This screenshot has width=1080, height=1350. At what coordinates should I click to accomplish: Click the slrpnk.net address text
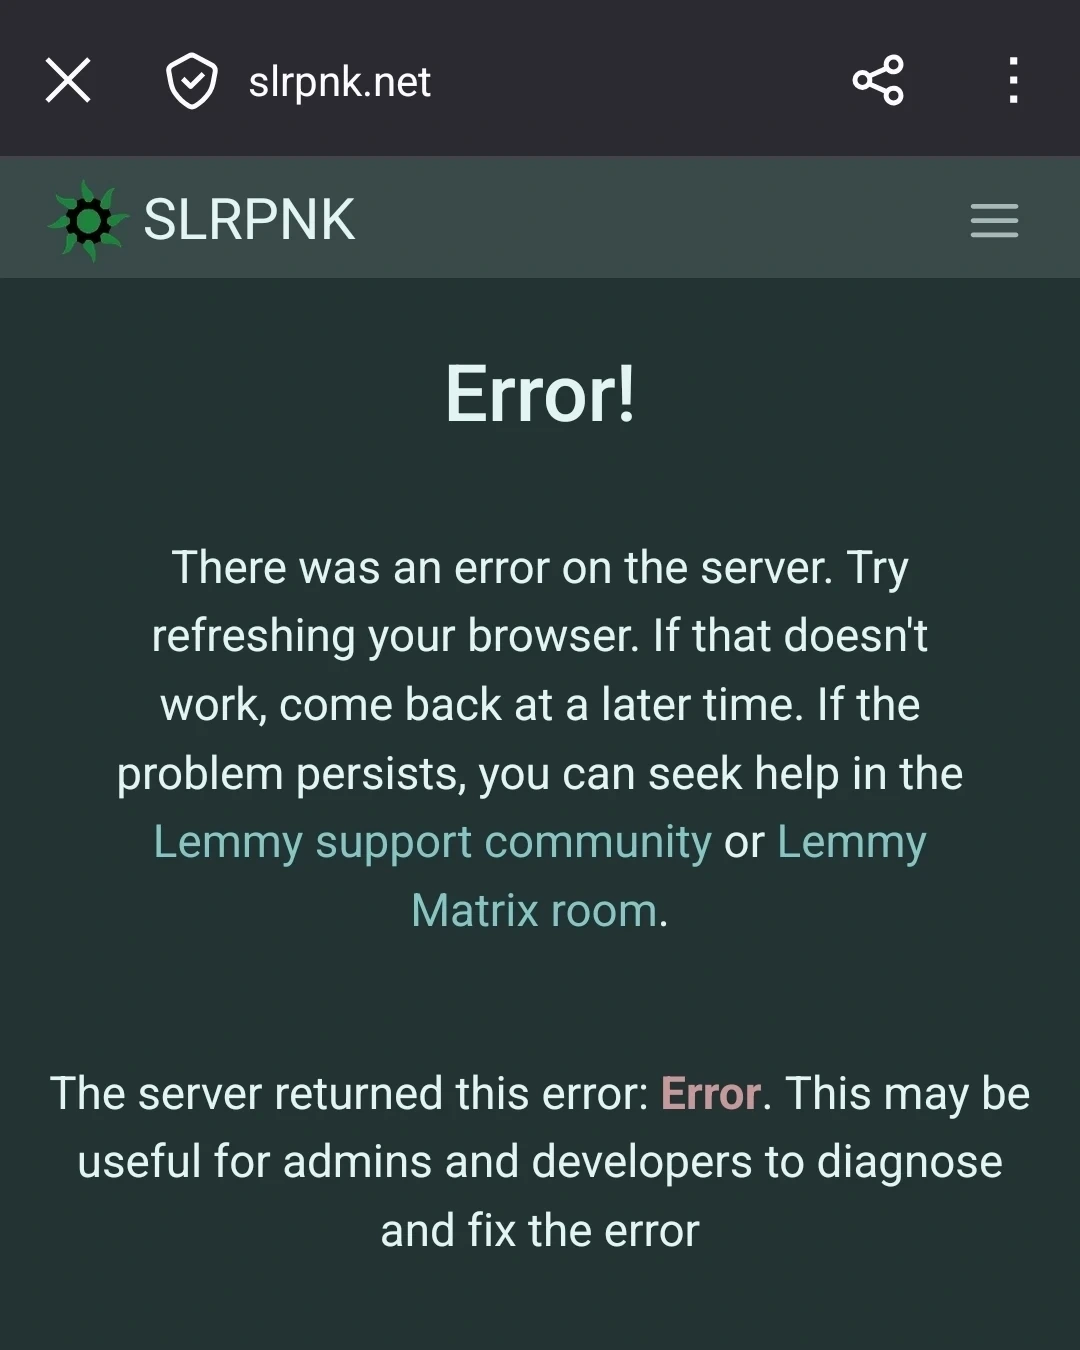coord(340,82)
